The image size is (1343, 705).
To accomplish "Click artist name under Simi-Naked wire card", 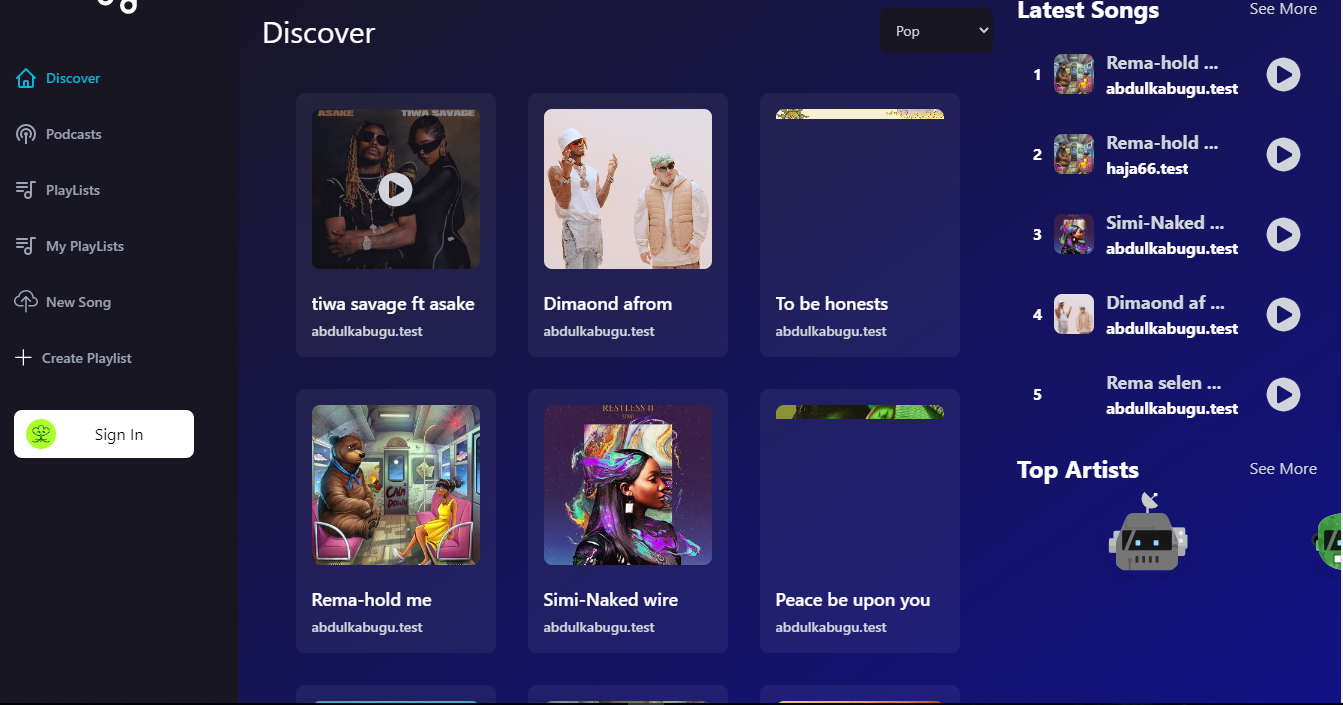I will 599,627.
